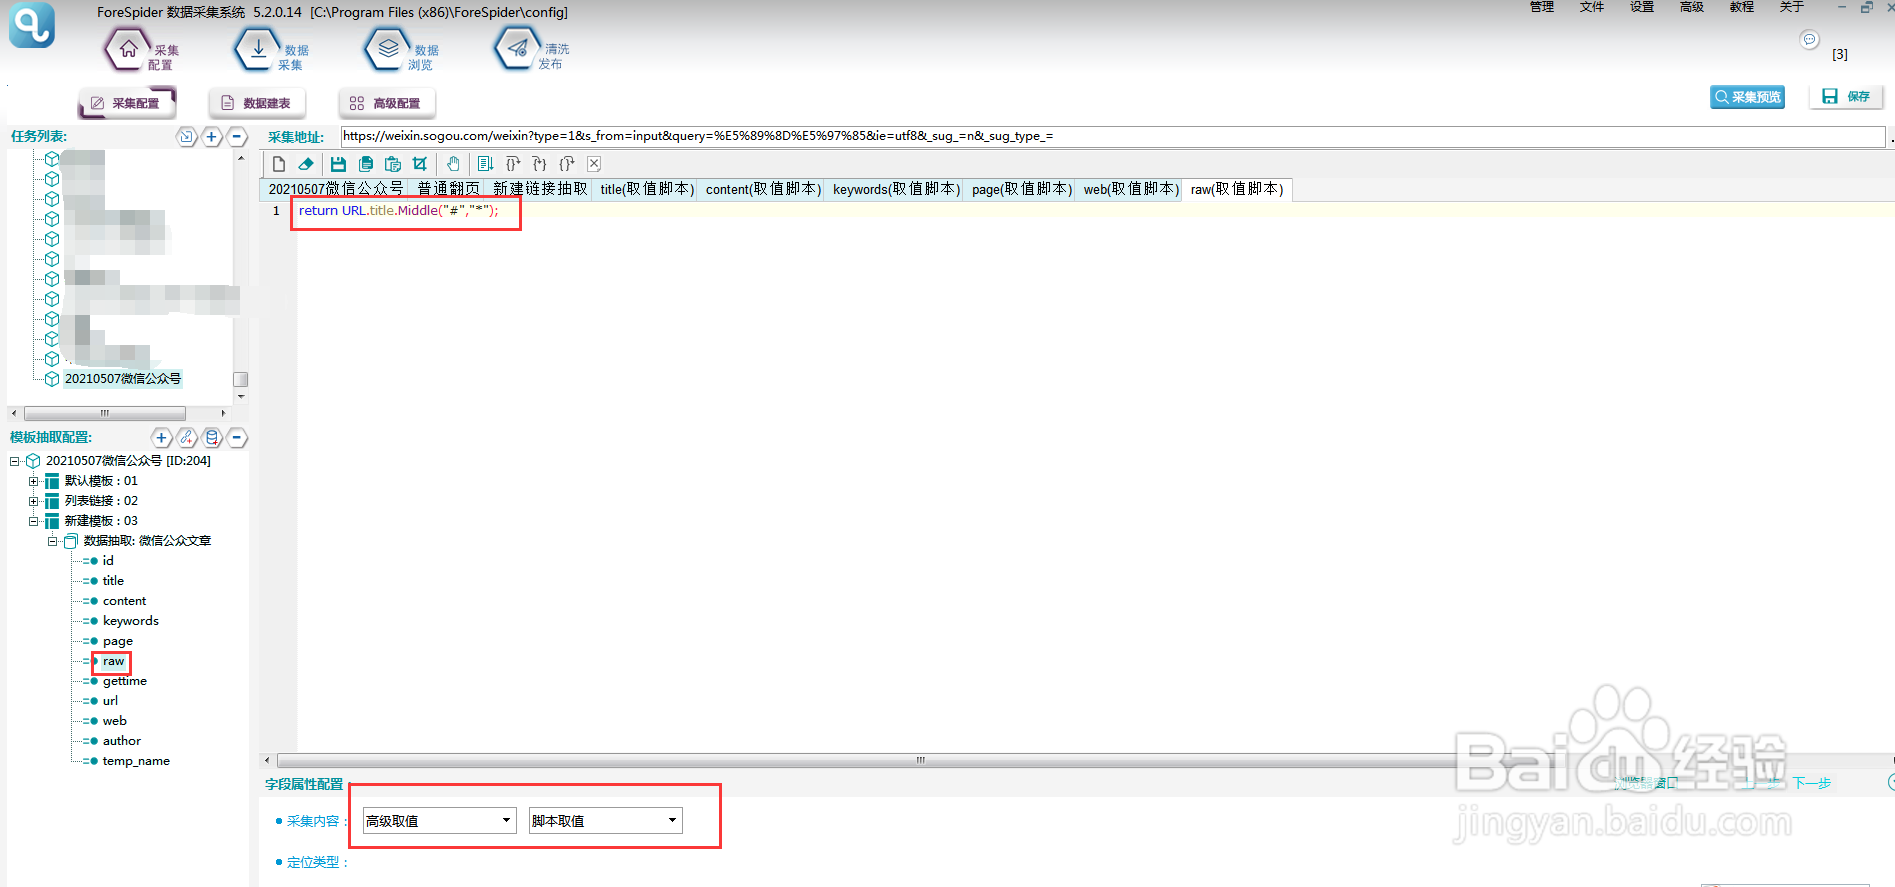1895x887 pixels.
Task: Open the 清洗发布 paper-plane hexagon icon
Action: [517, 49]
